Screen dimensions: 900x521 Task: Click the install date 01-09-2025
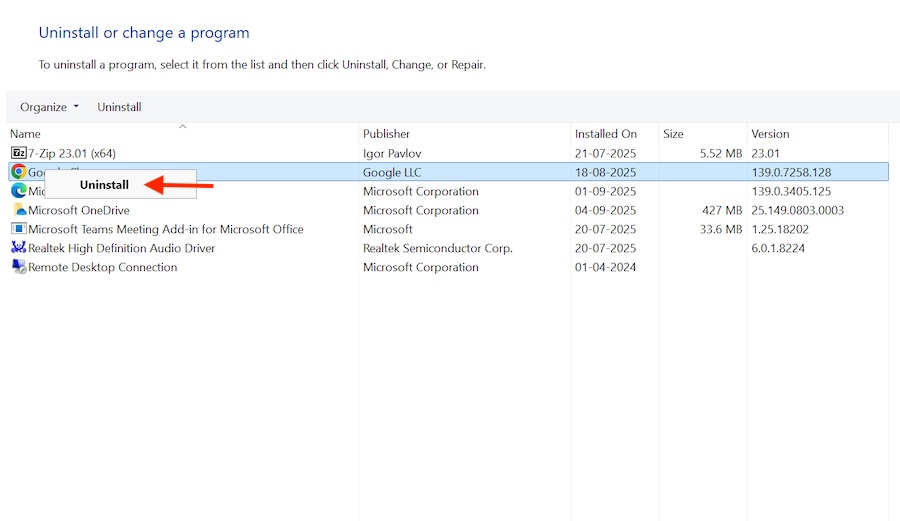(x=606, y=191)
